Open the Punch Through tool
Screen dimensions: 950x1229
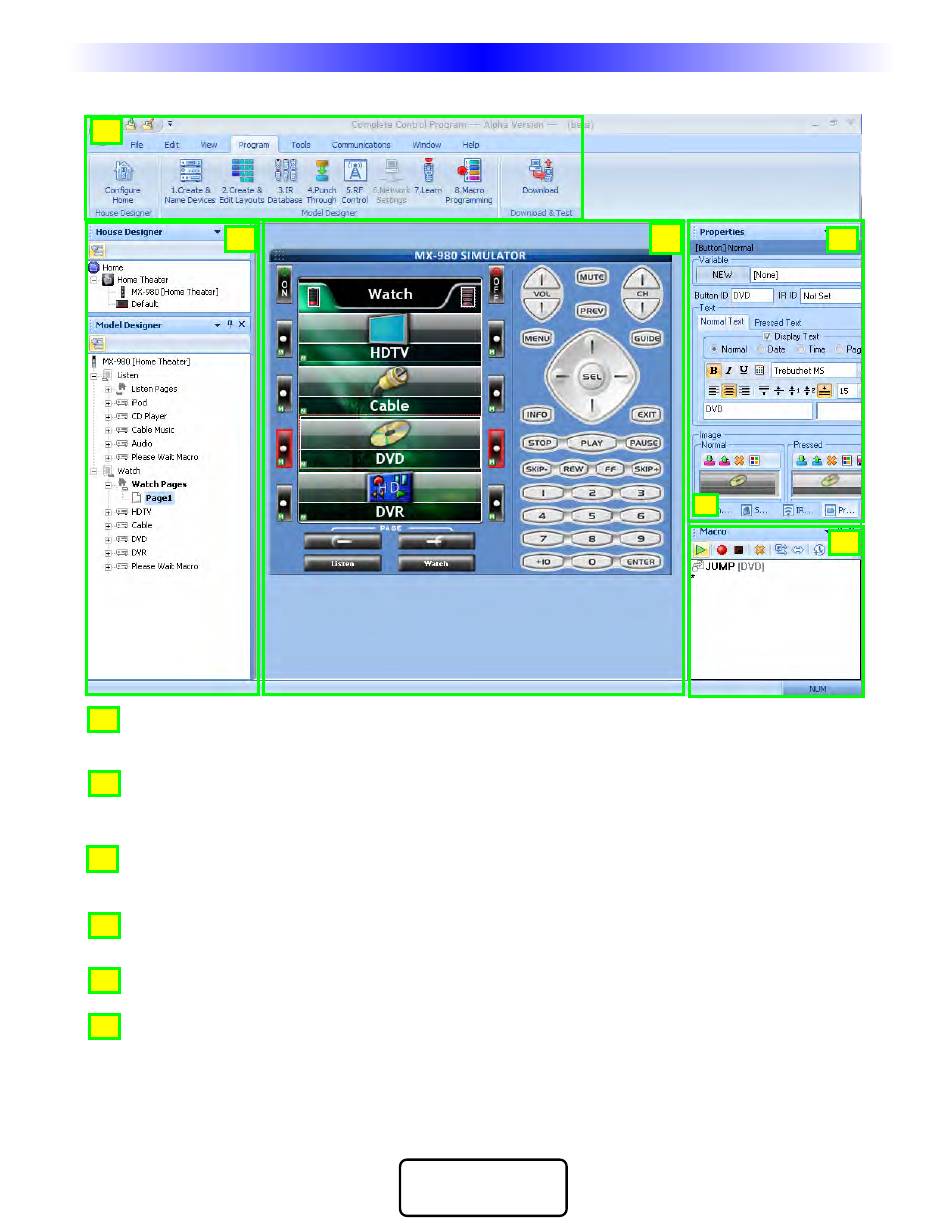[x=322, y=180]
